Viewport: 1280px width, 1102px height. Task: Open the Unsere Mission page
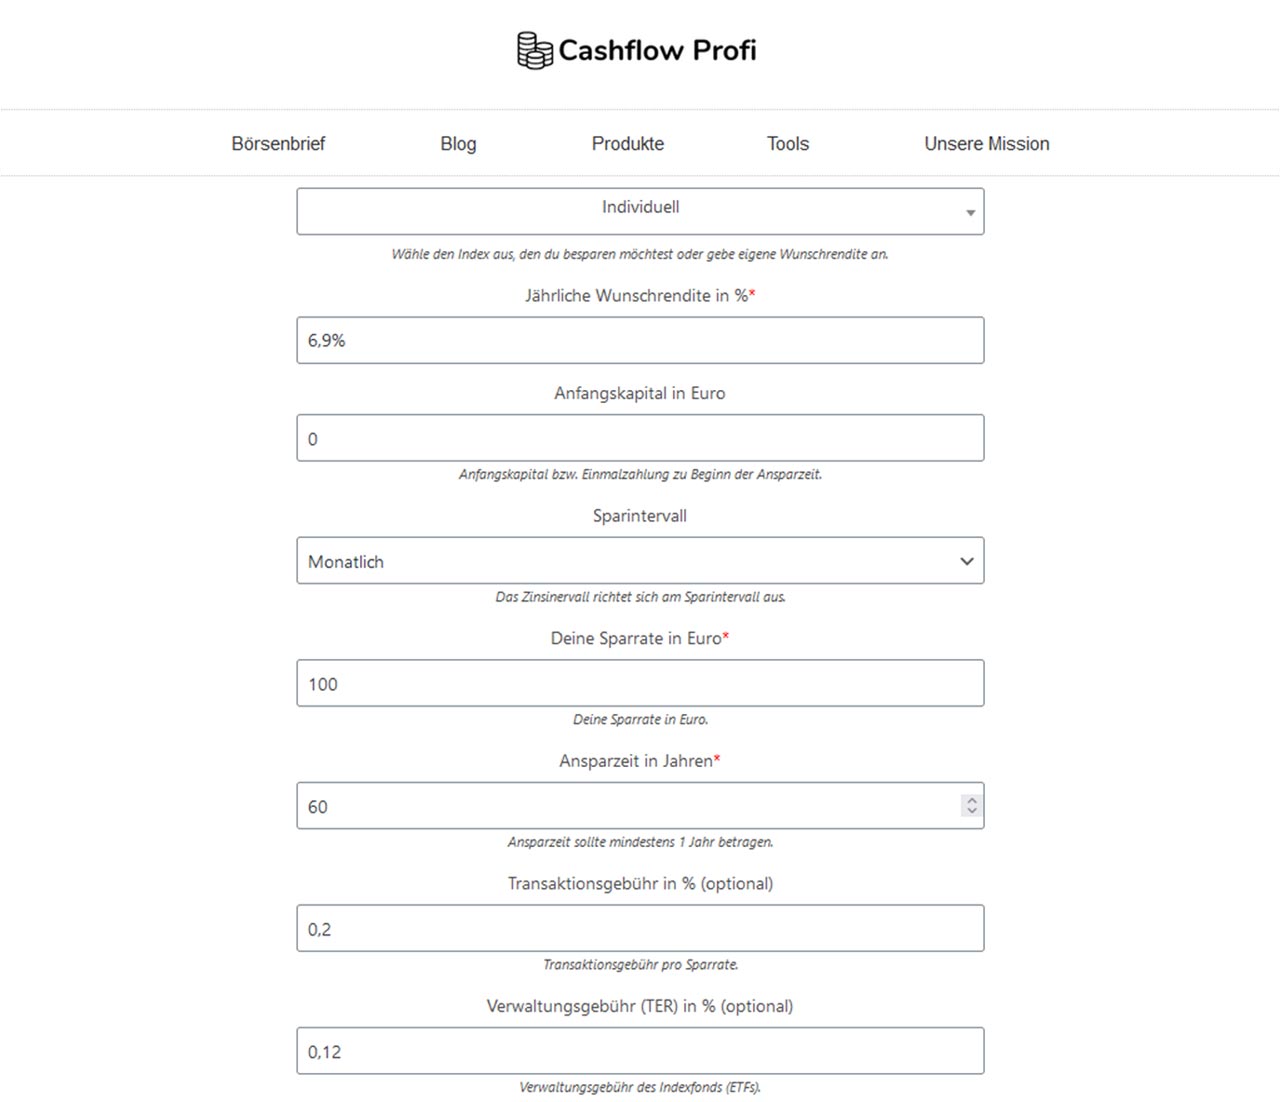click(x=986, y=144)
